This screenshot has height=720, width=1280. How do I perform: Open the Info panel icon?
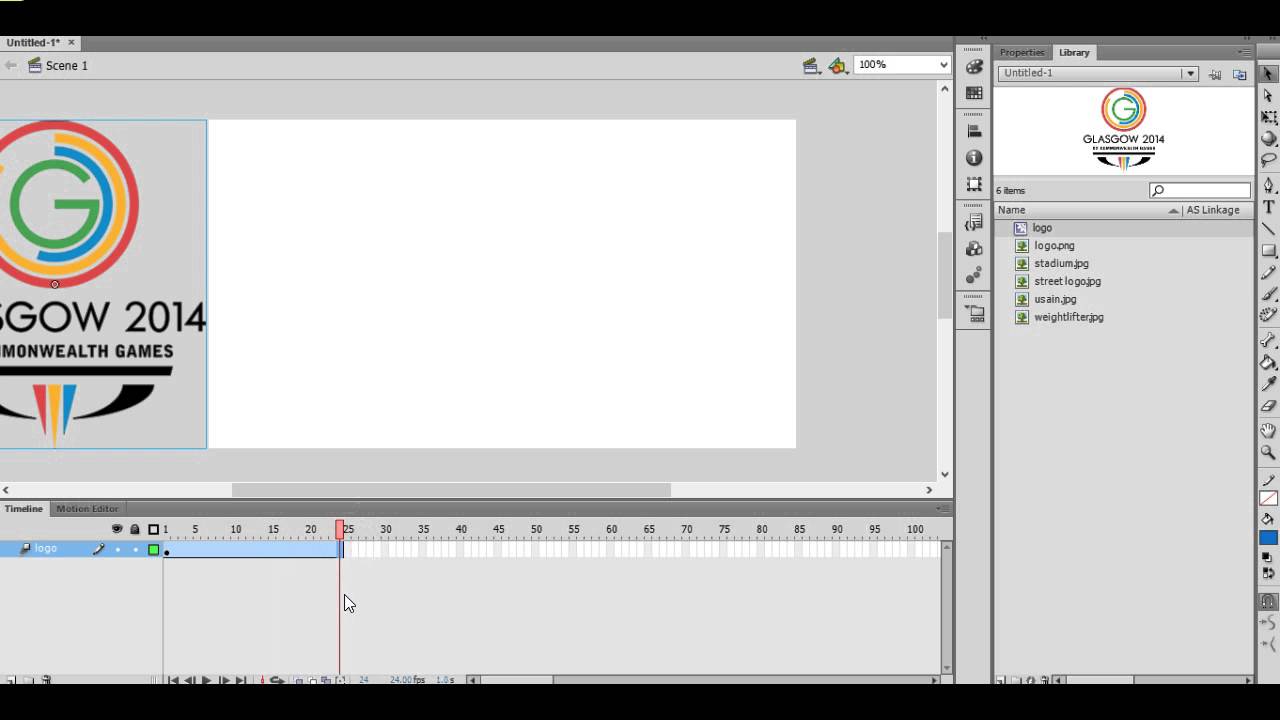(974, 158)
